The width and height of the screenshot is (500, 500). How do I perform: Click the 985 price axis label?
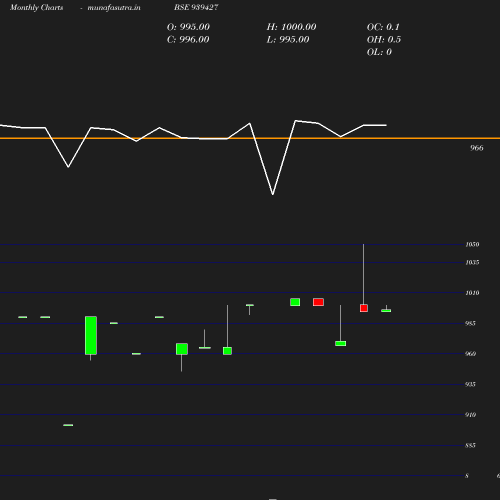470,323
